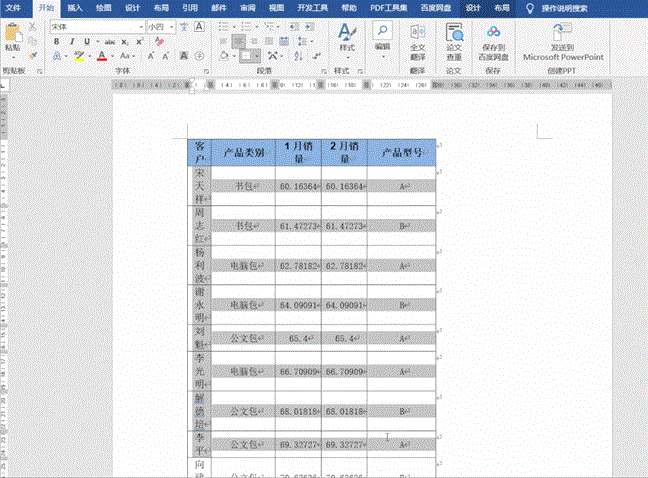Toggle italic formatting

pos(71,42)
